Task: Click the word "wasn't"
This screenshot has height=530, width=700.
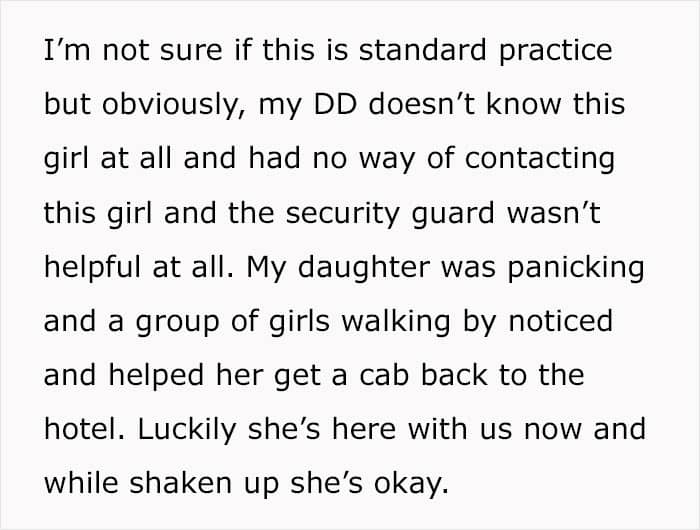Action: [x=553, y=212]
